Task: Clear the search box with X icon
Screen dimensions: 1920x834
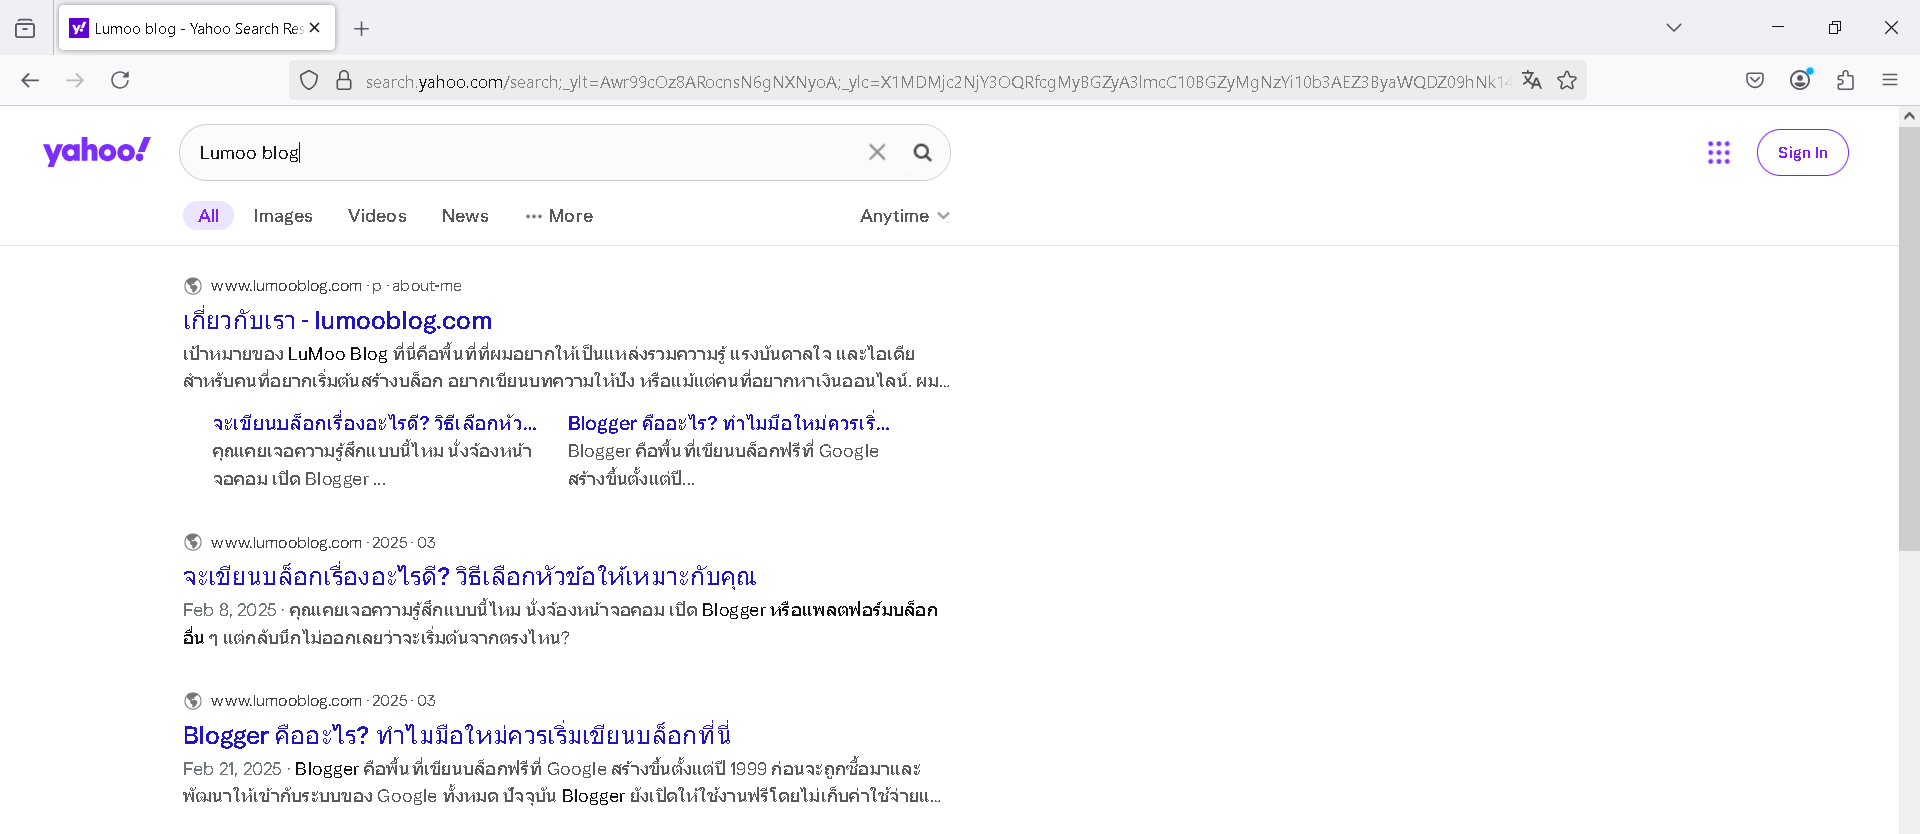Action: tap(877, 152)
